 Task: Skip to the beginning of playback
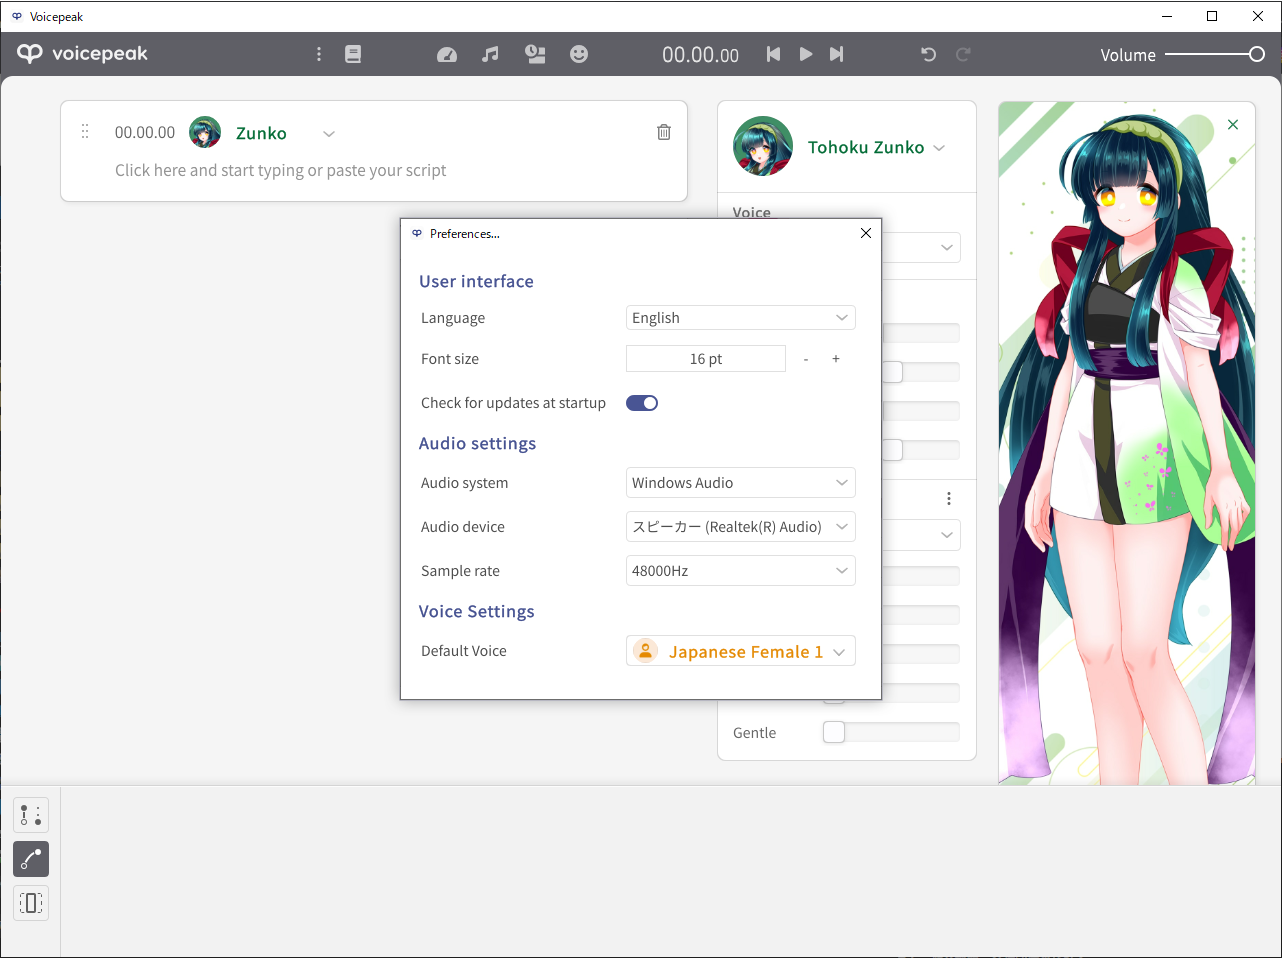point(773,54)
